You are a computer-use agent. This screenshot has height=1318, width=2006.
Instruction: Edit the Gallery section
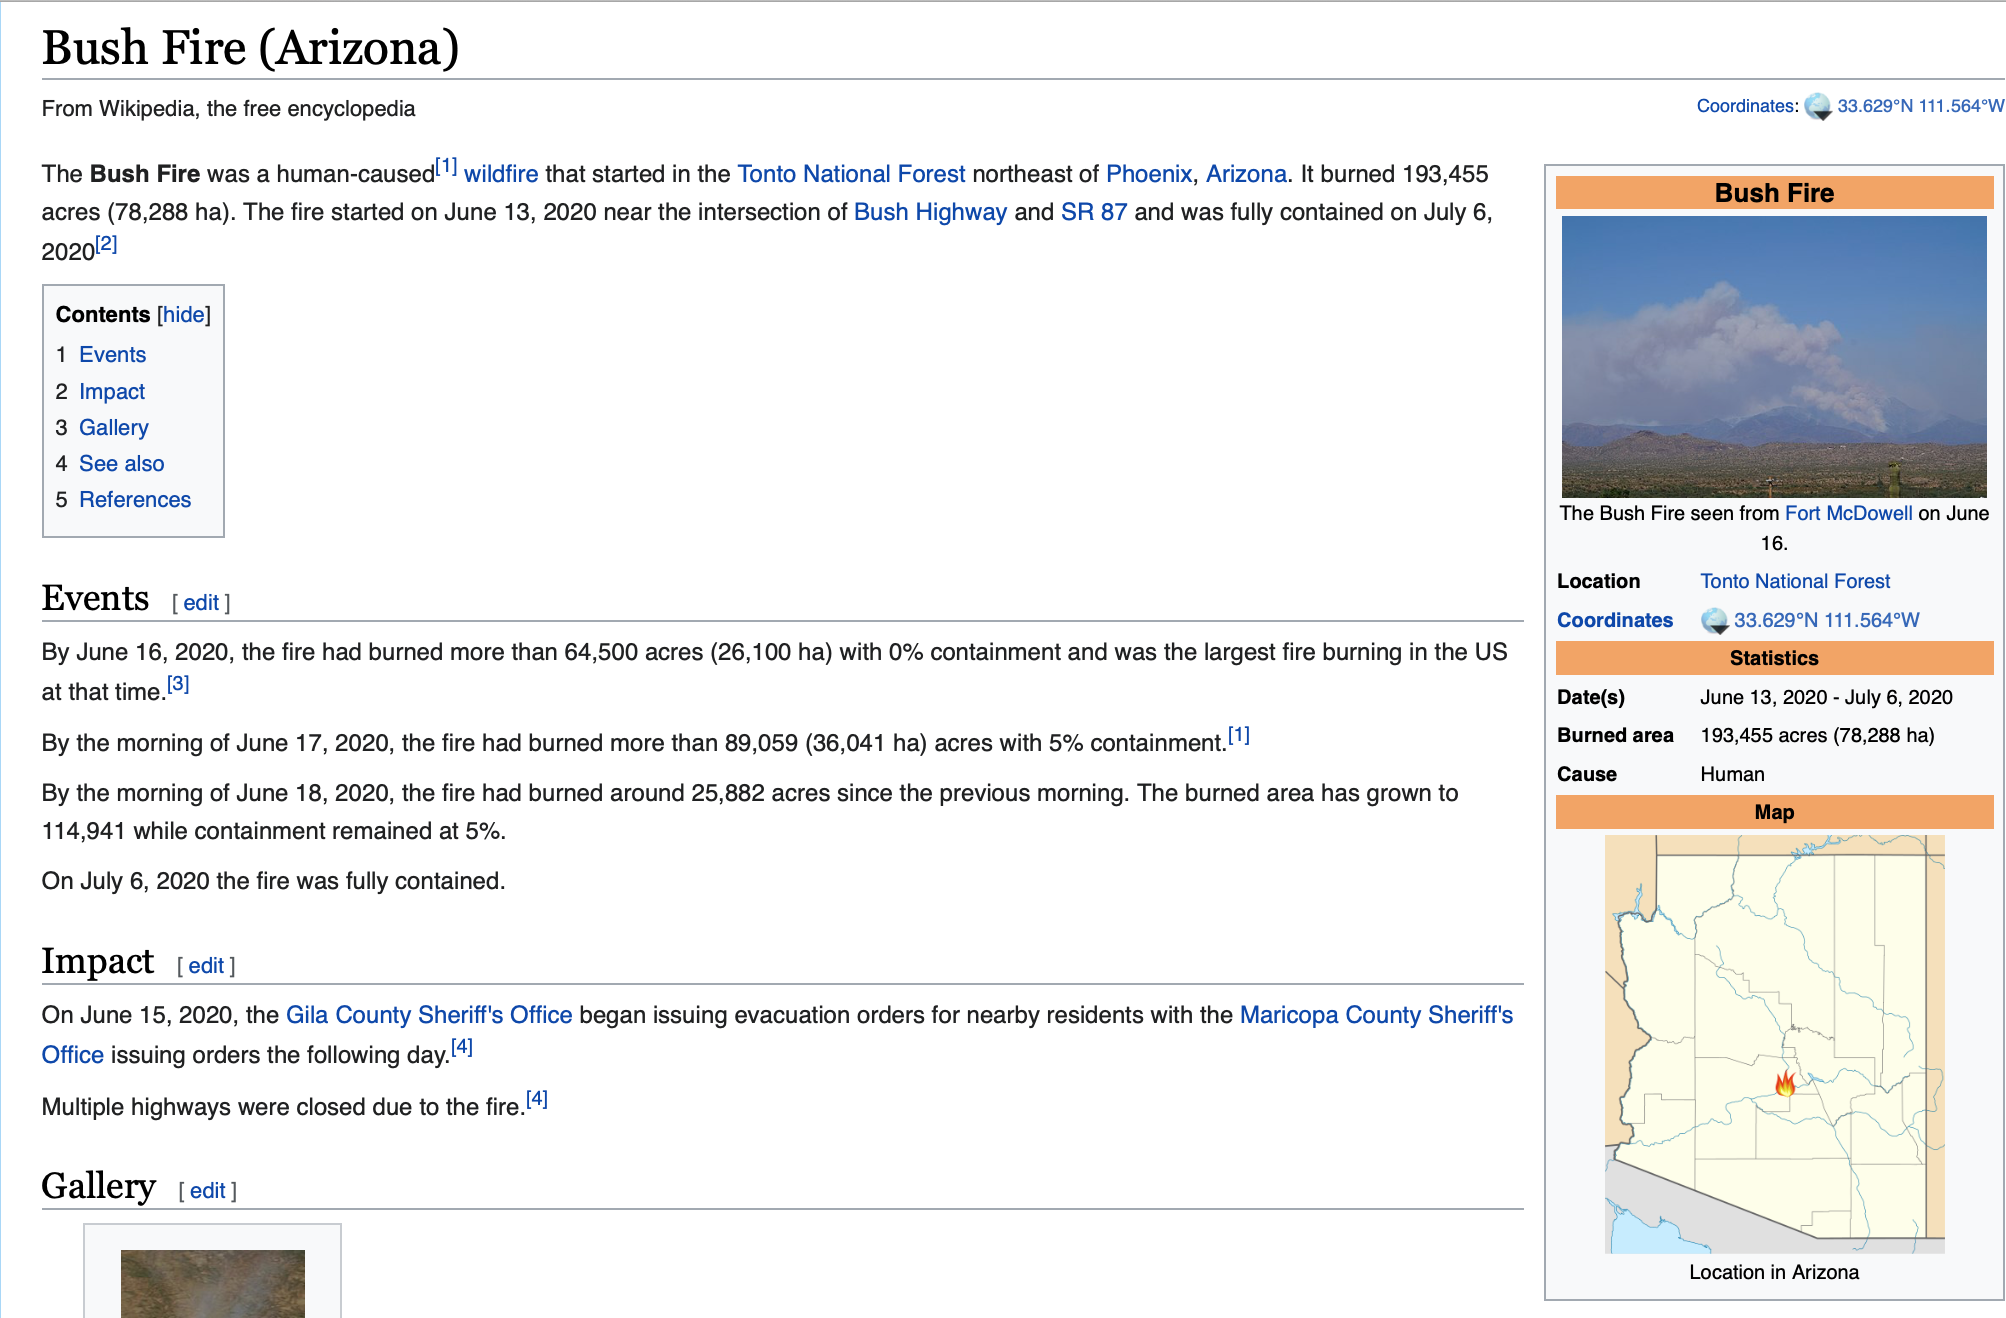coord(207,1191)
